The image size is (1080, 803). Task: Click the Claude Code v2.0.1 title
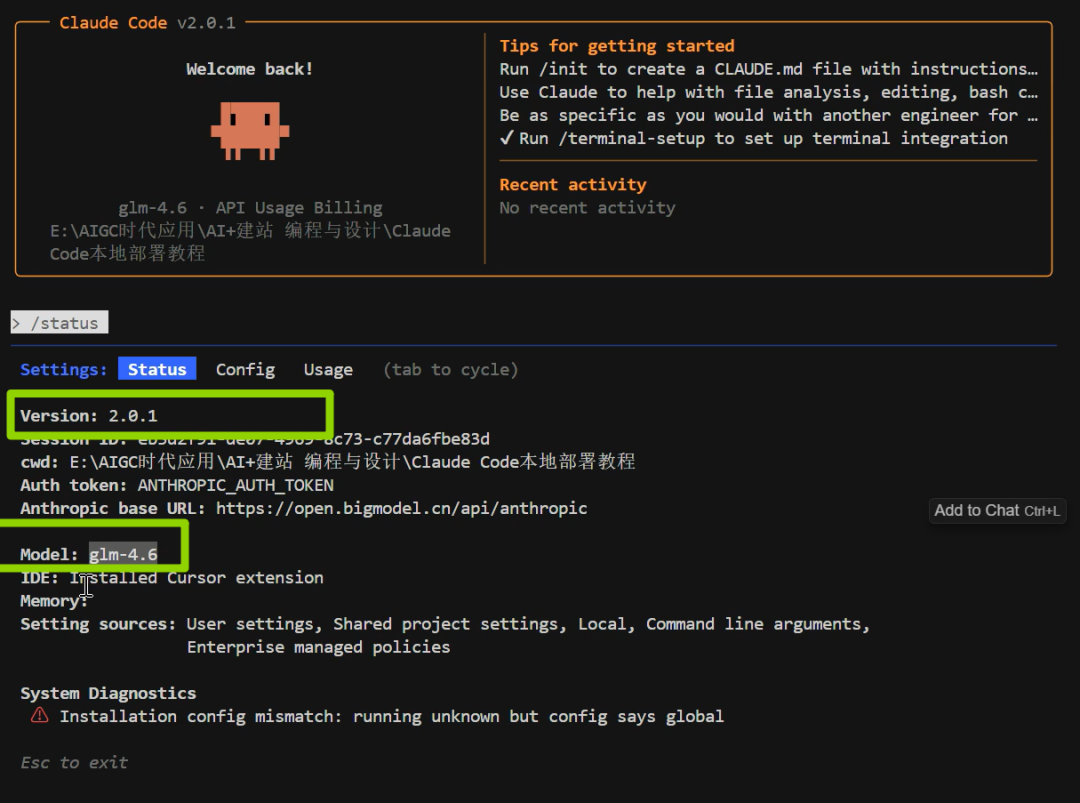(x=147, y=23)
